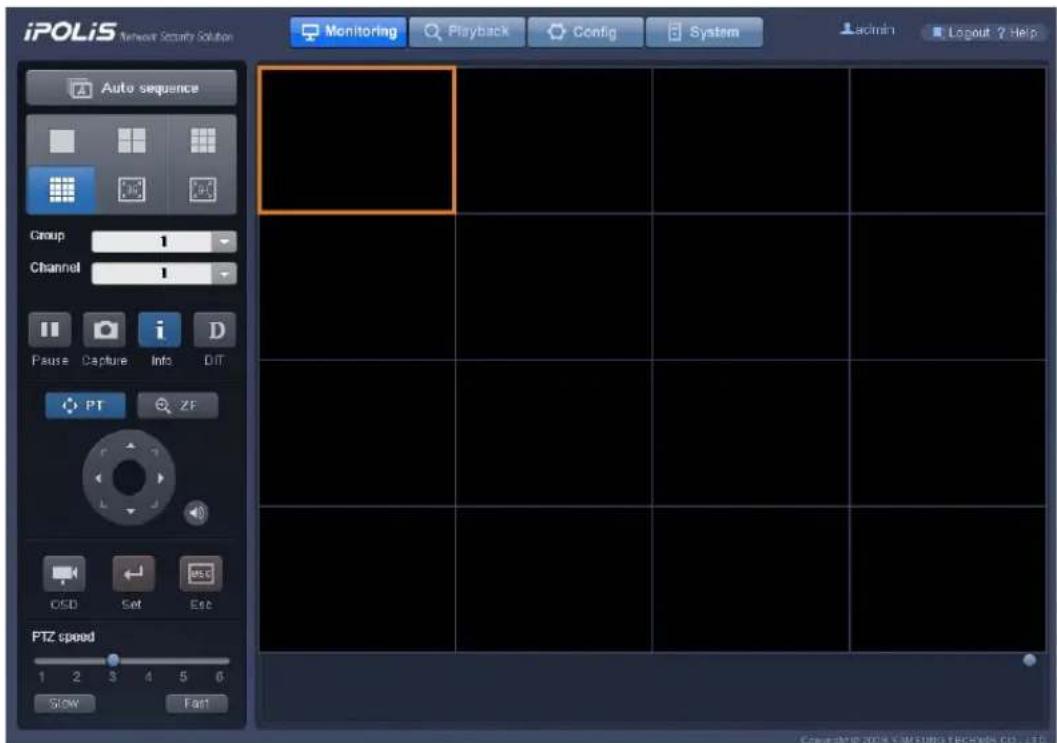Image resolution: width=1057 pixels, height=743 pixels.
Task: Move camera diagonally up-right on PTZ pad
Action: [x=155, y=452]
